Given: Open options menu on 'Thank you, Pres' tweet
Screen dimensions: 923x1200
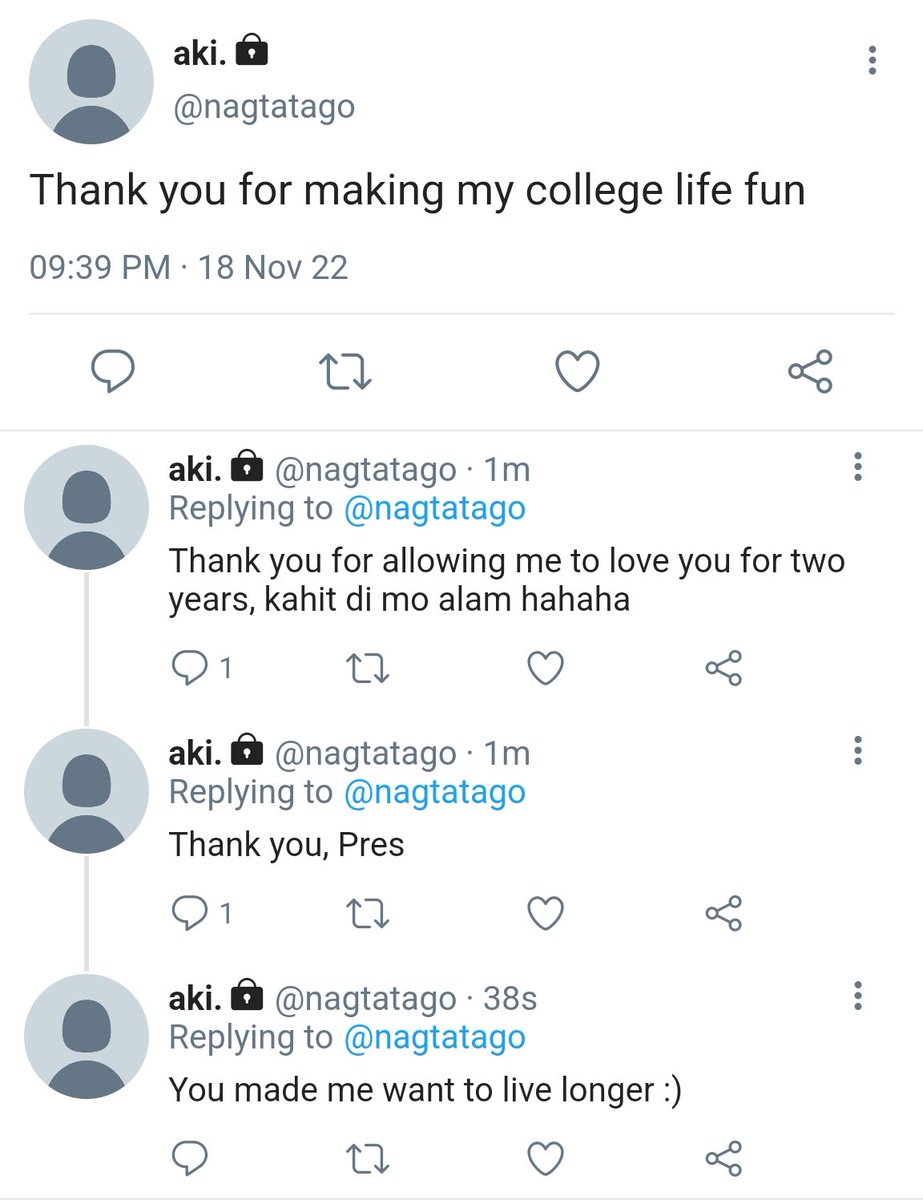Looking at the screenshot, I should [857, 751].
